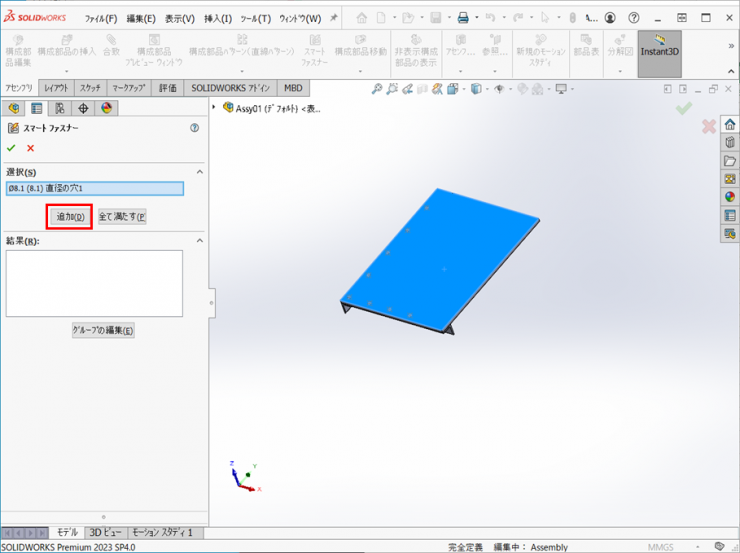The width and height of the screenshot is (740, 553).
Task: Open the DisplayManager color sphere tab
Action: (105, 108)
